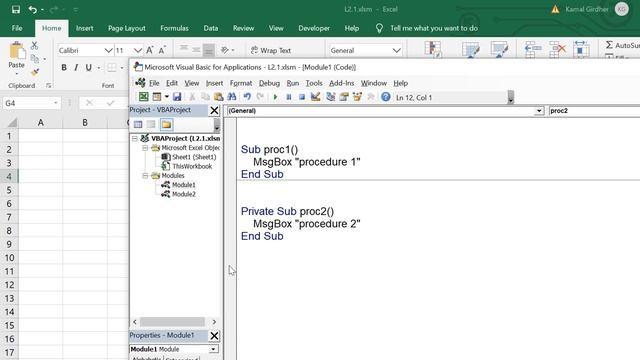Open the Format menu in VBA editor
This screenshot has height=360, width=640.
pyautogui.click(x=241, y=83)
